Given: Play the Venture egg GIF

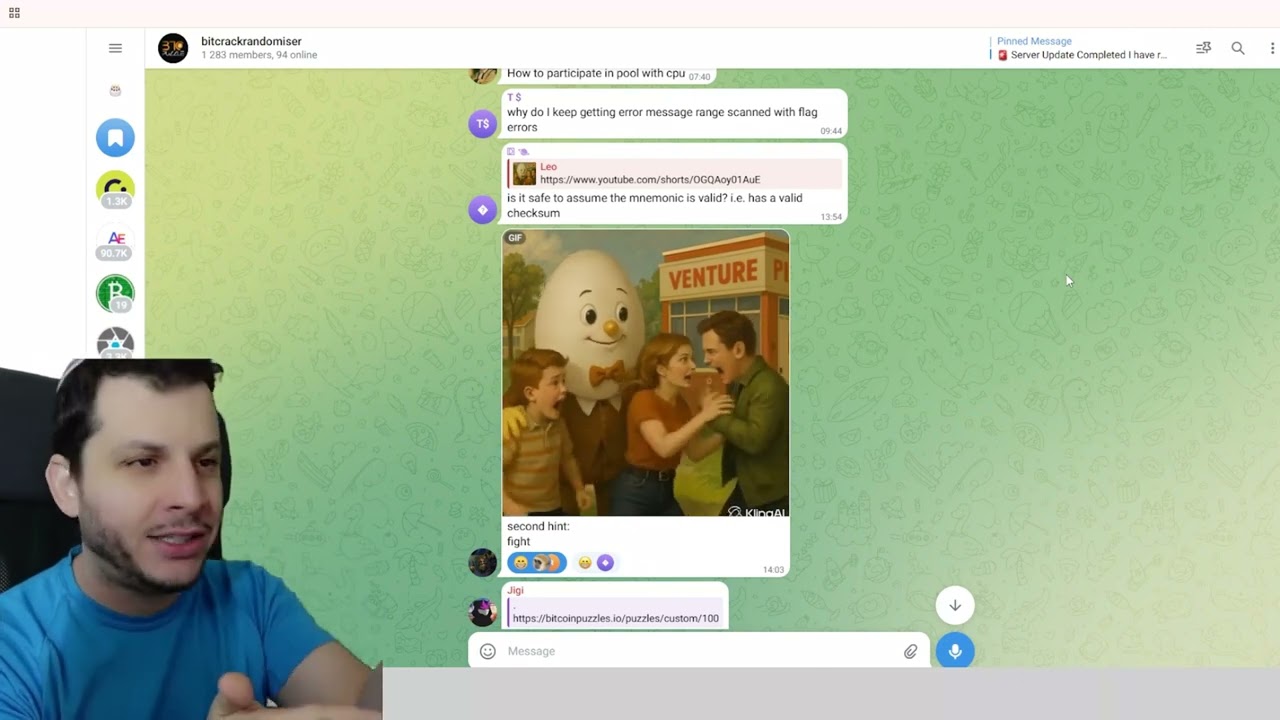Looking at the screenshot, I should click(x=645, y=373).
